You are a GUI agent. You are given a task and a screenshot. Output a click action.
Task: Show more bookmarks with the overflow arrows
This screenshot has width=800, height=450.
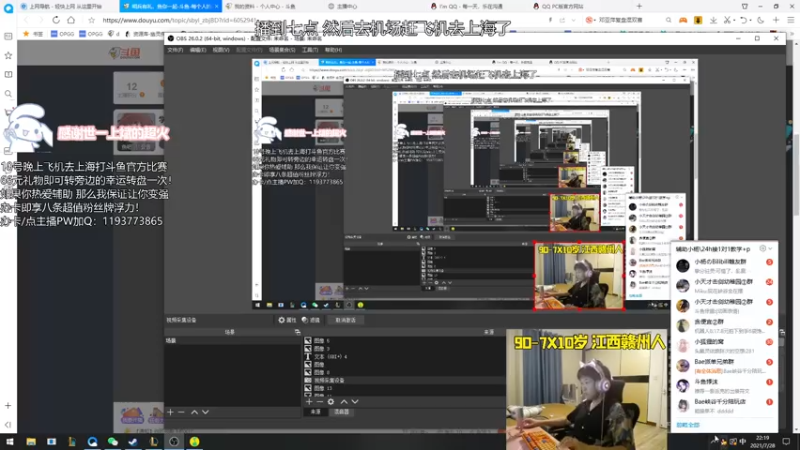click(793, 34)
